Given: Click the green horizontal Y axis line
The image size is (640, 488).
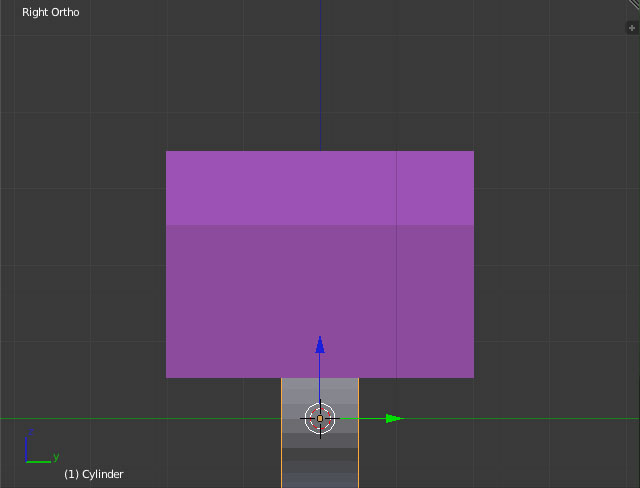Looking at the screenshot, I should [x=150, y=418].
